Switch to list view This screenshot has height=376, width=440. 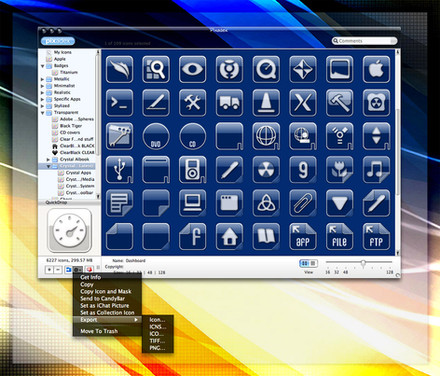tap(313, 263)
